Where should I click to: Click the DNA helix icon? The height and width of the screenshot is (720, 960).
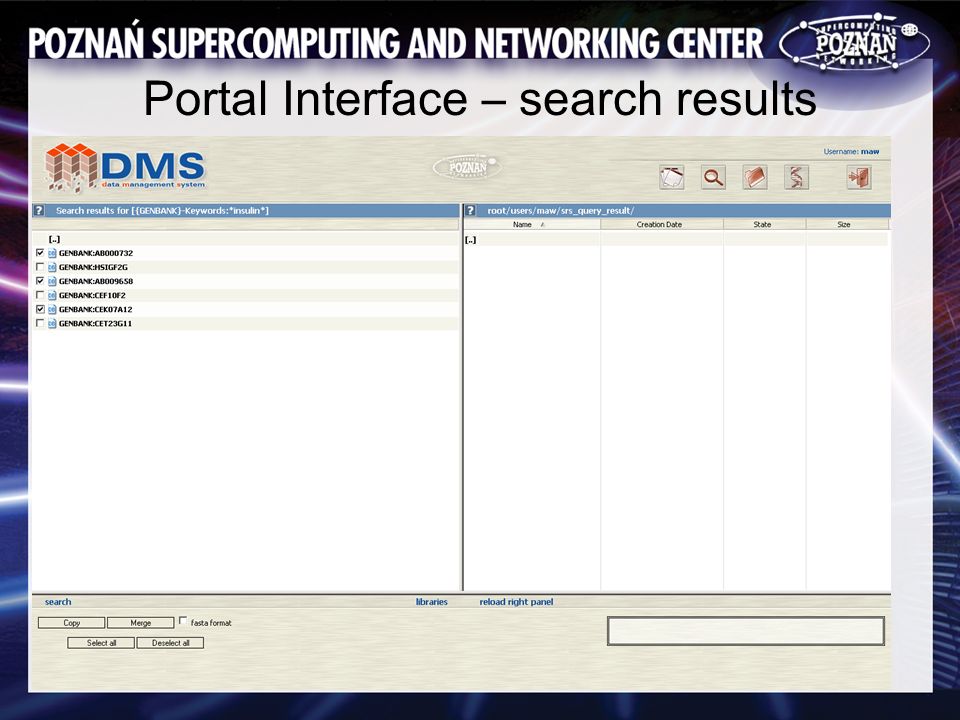pyautogui.click(x=797, y=178)
